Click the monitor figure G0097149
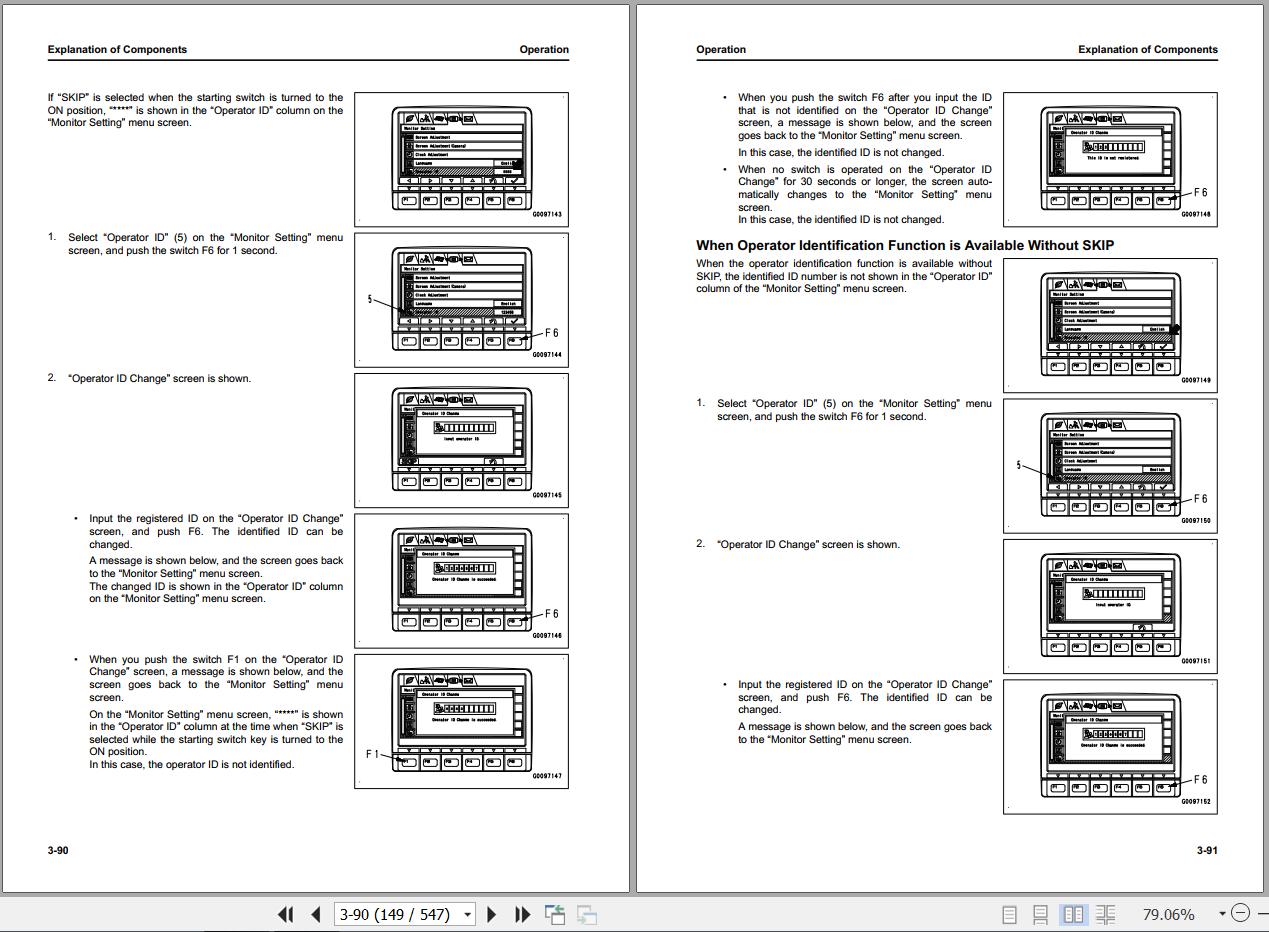This screenshot has height=932, width=1269. tap(1110, 326)
